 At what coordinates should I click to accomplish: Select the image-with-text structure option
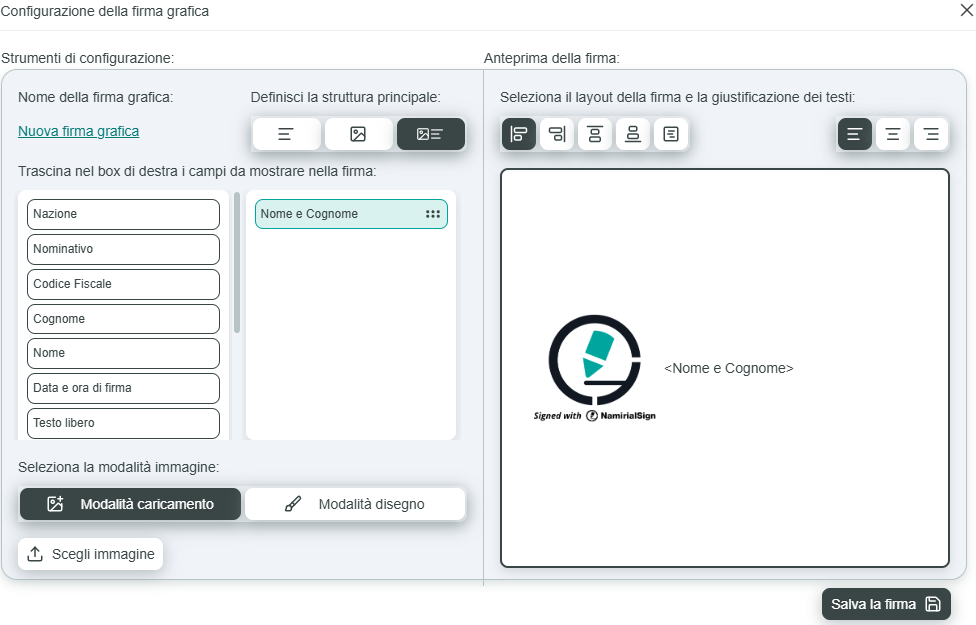click(430, 134)
